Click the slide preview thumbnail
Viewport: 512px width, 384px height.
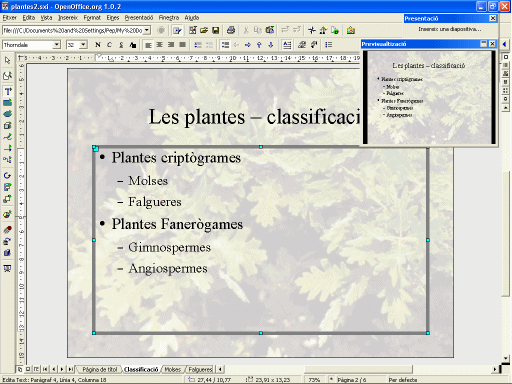click(429, 97)
